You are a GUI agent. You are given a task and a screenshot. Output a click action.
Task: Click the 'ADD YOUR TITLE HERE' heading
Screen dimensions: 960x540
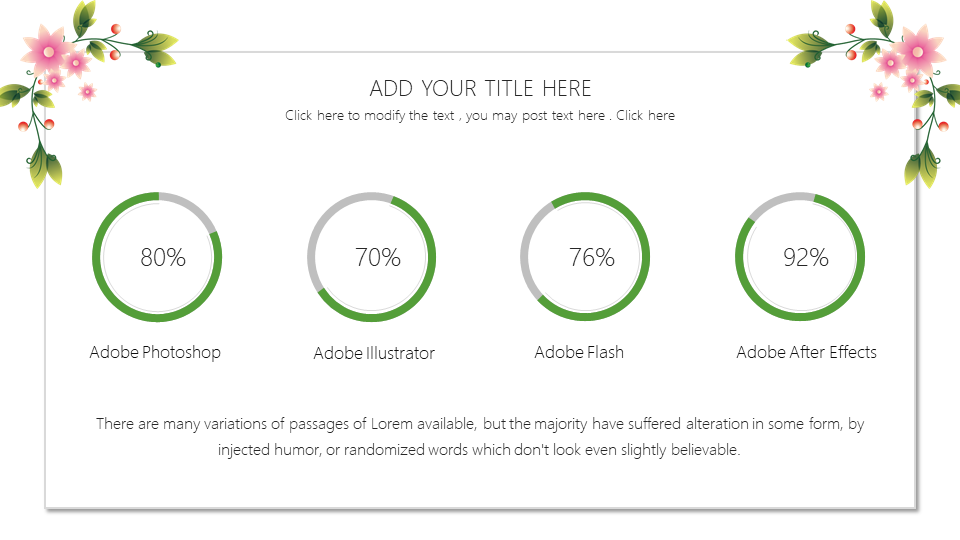pyautogui.click(x=480, y=88)
